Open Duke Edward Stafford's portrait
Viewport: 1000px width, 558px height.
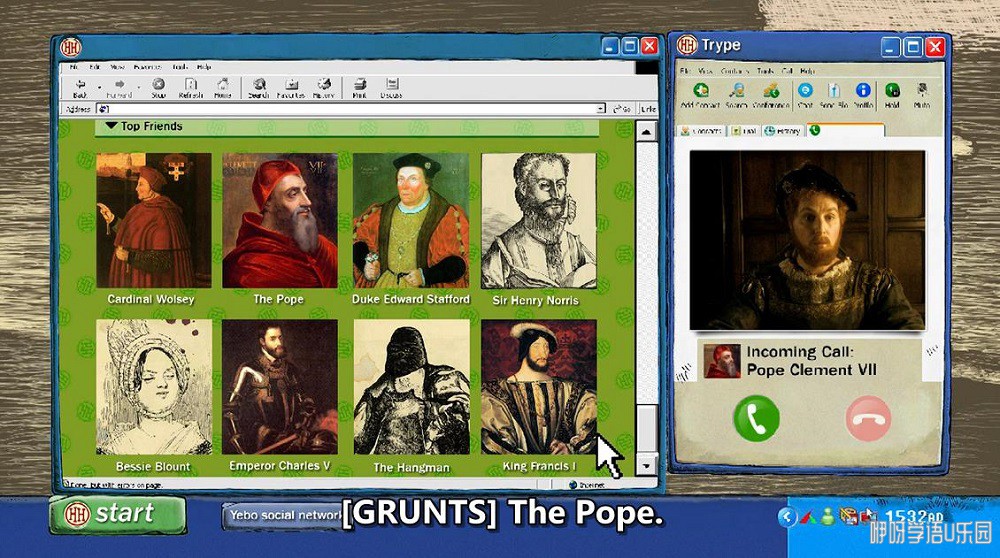(x=411, y=221)
